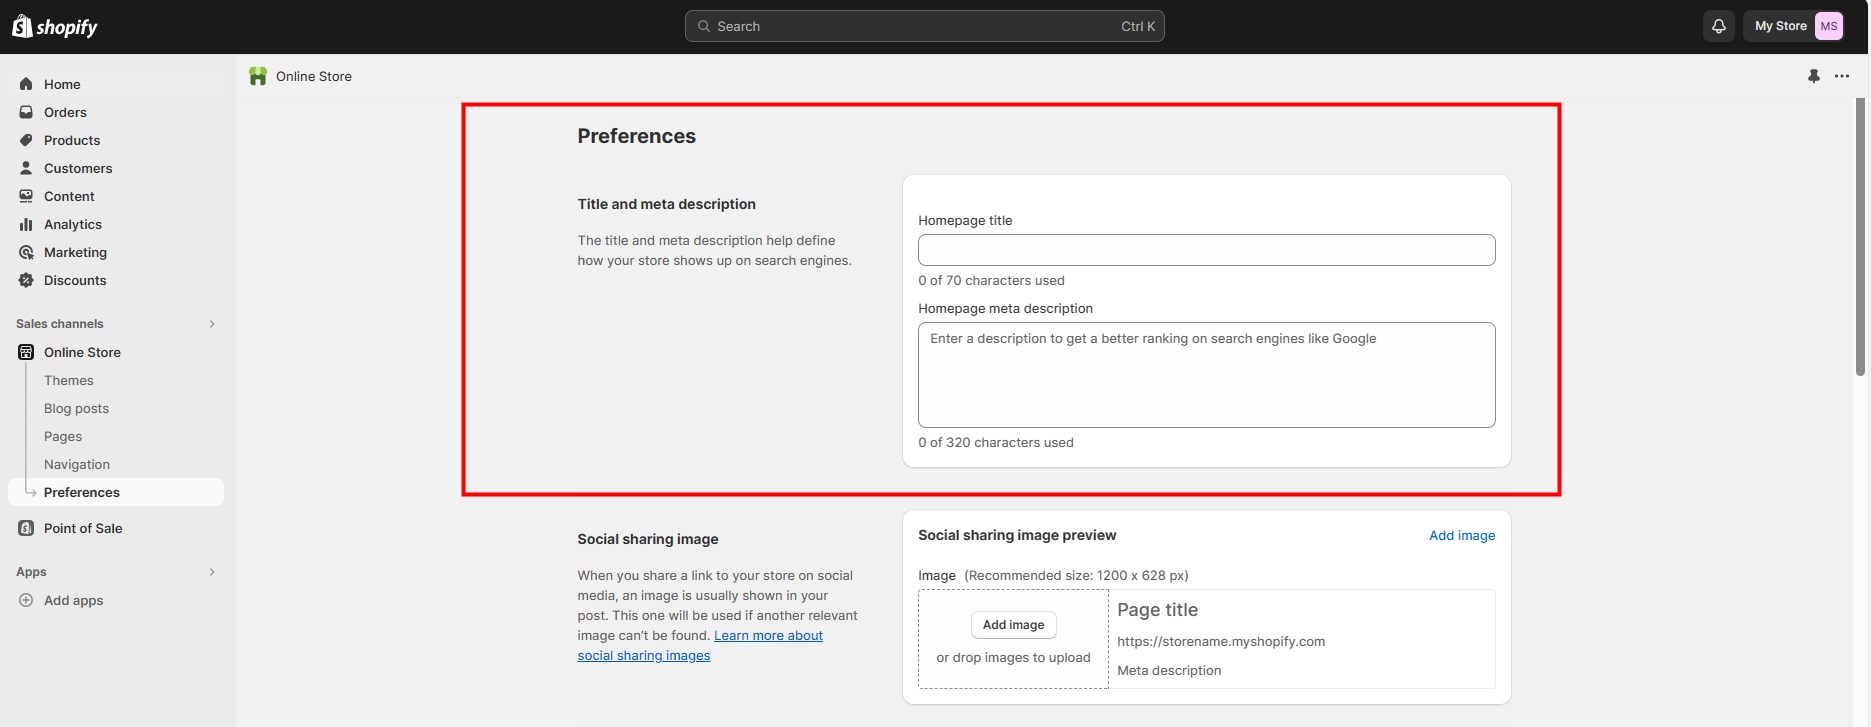This screenshot has height=727, width=1871.
Task: Click the Products tag icon
Action: [x=26, y=140]
